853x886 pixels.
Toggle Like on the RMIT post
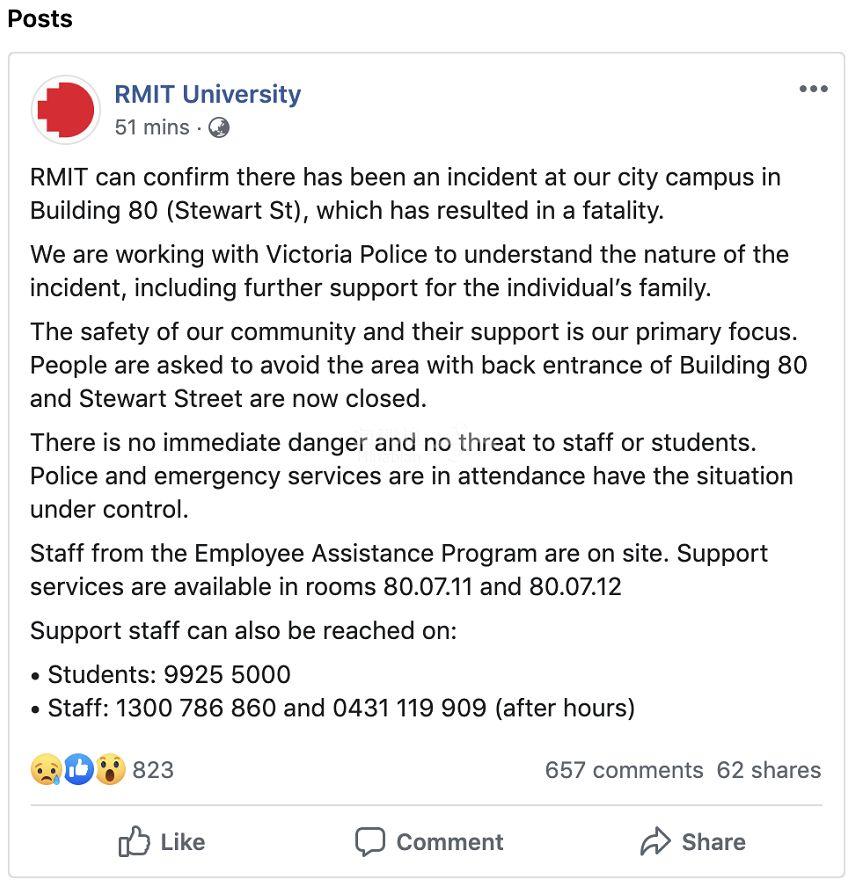(162, 842)
